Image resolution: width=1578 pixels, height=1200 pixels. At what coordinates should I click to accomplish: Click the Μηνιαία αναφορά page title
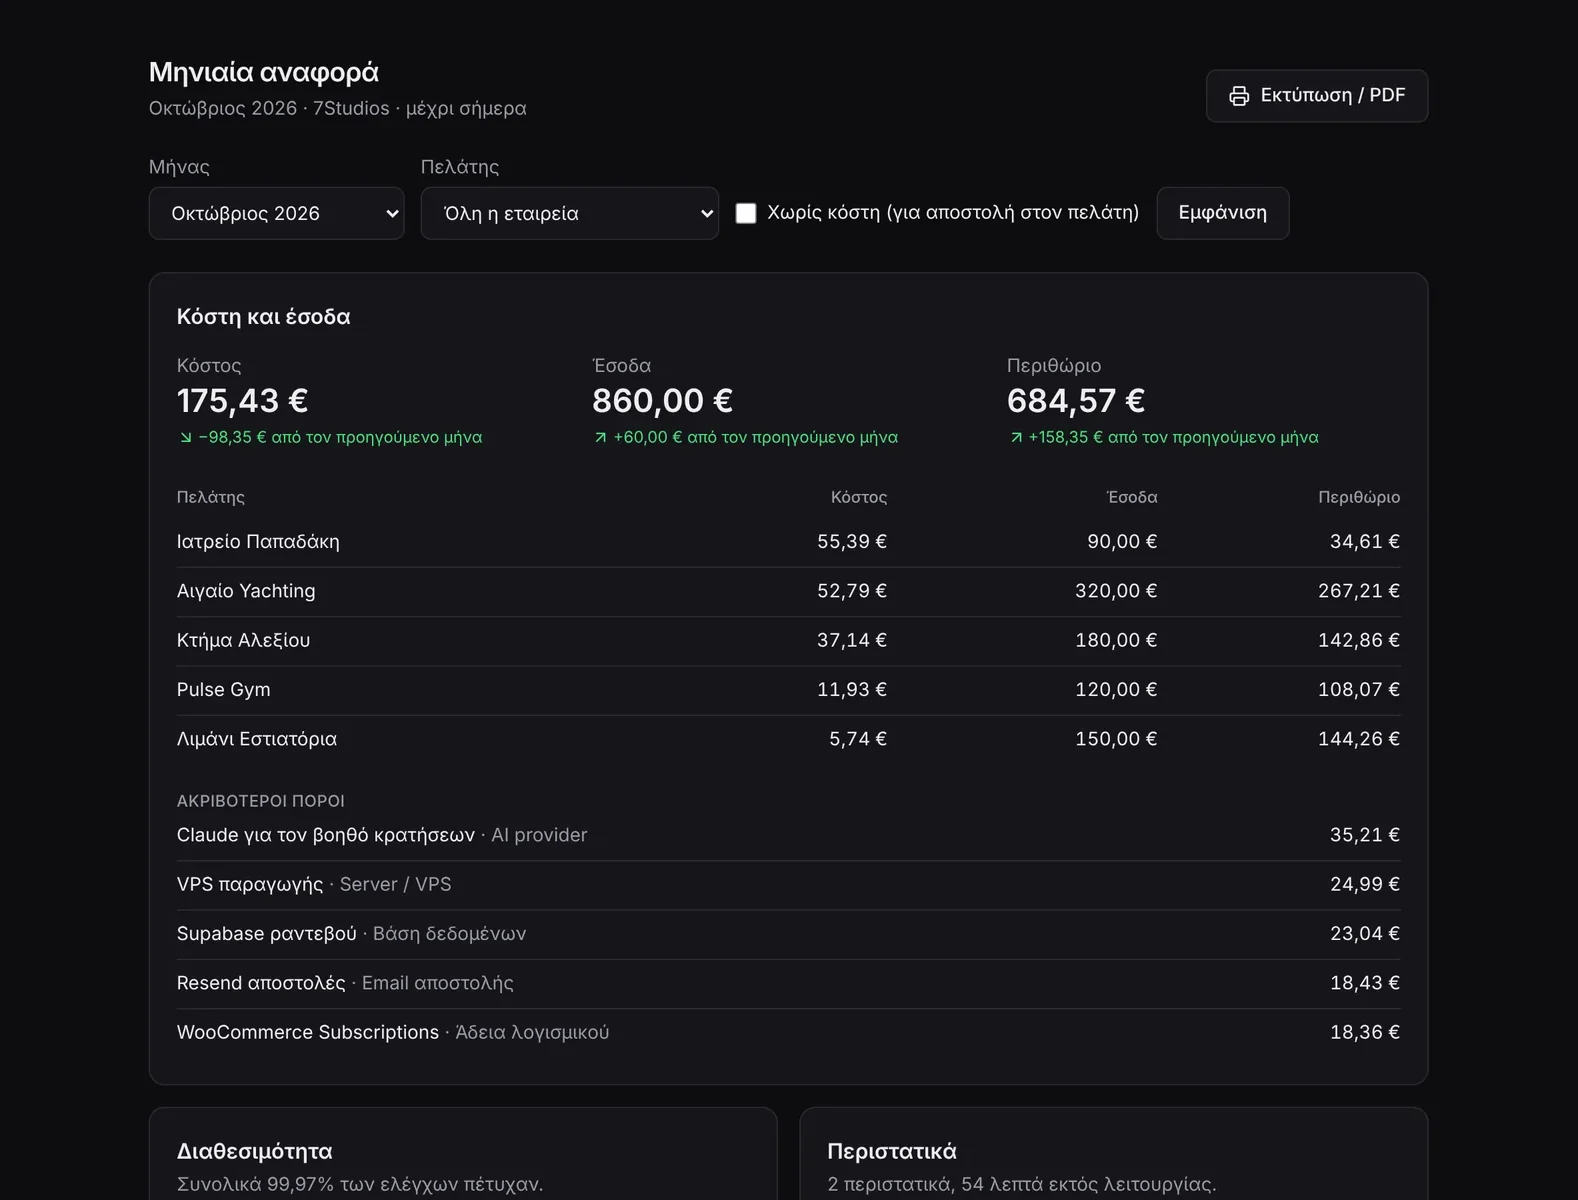tap(264, 72)
